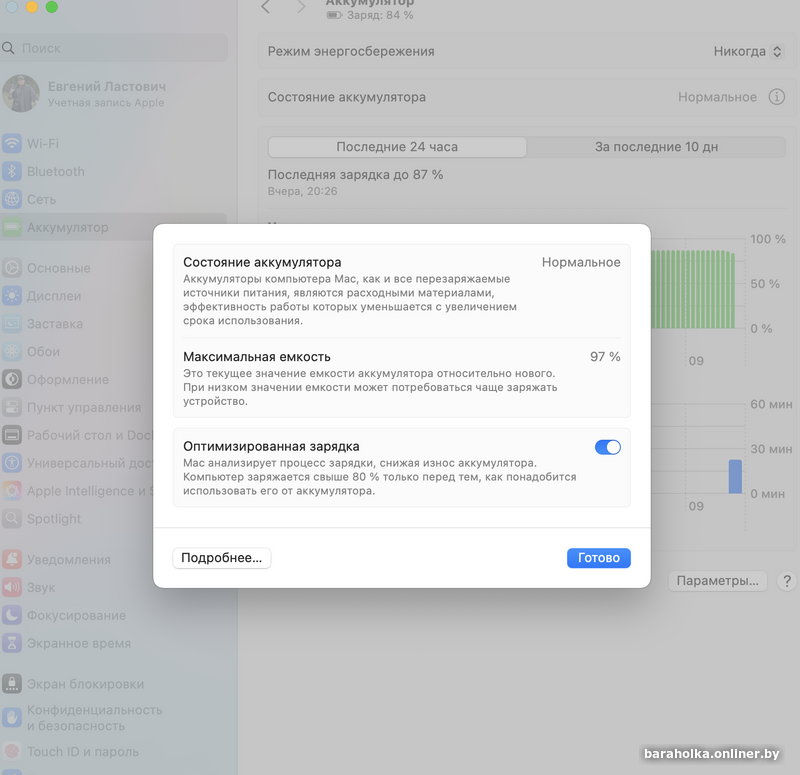Select Дисплеи label in sidebar
Screen dimensions: 800x775
coord(54,296)
